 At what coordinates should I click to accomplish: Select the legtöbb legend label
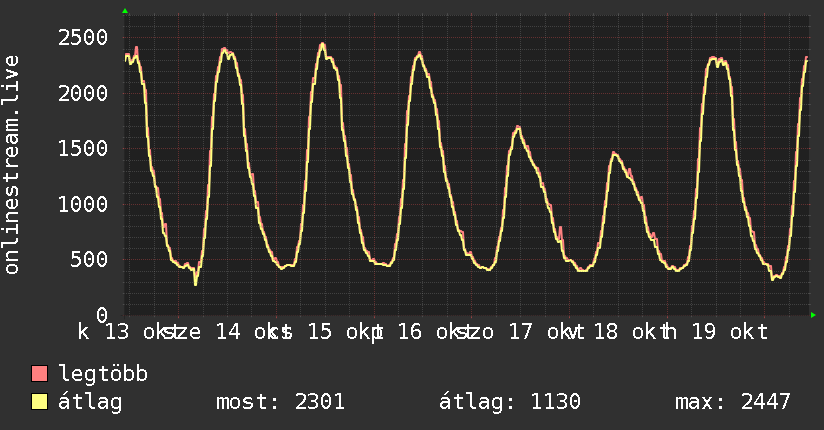[103, 373]
